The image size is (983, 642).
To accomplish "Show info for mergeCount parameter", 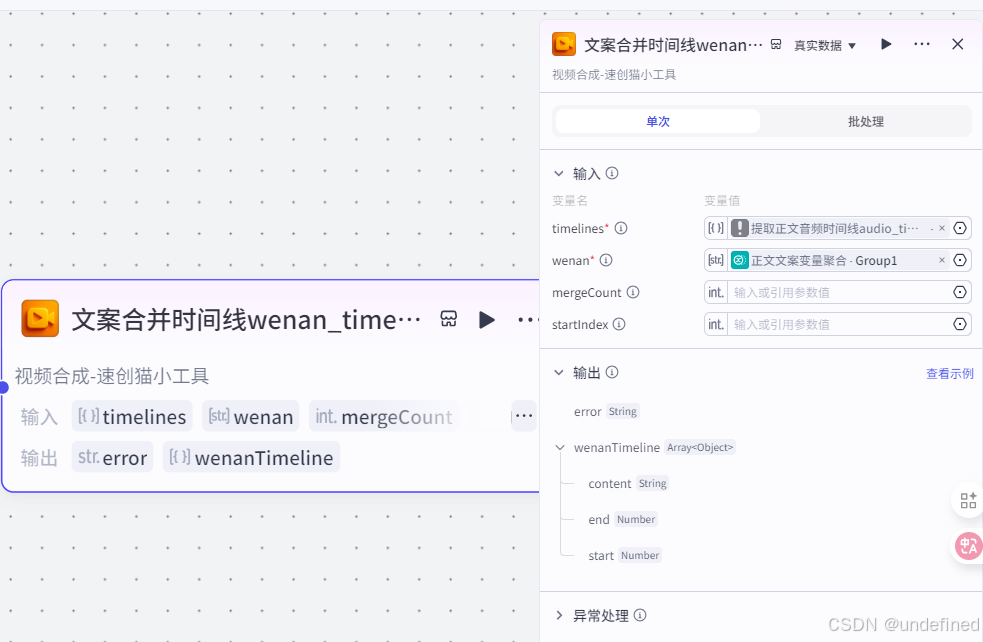I will tap(633, 292).
